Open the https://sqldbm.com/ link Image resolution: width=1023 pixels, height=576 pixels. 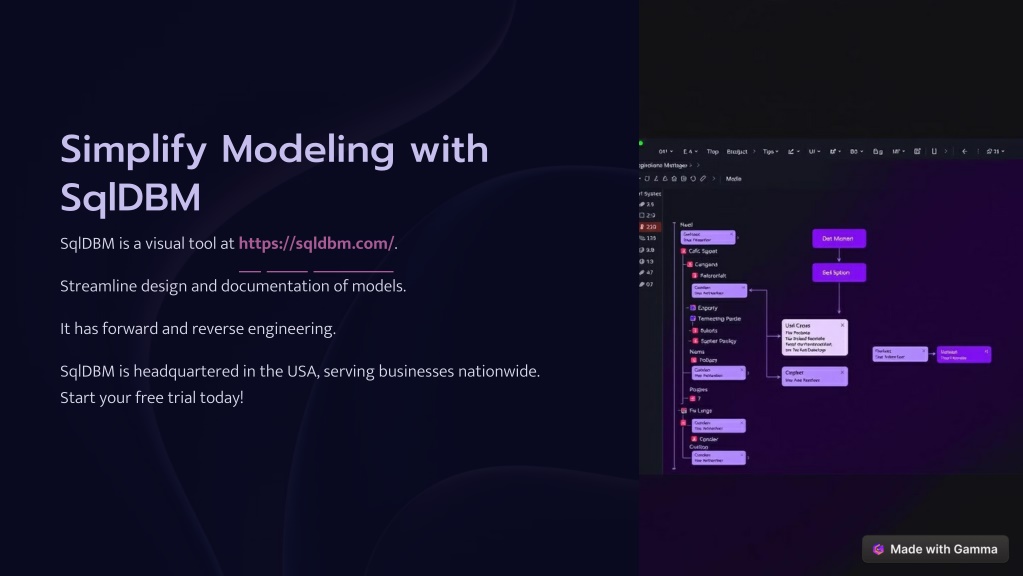click(316, 243)
